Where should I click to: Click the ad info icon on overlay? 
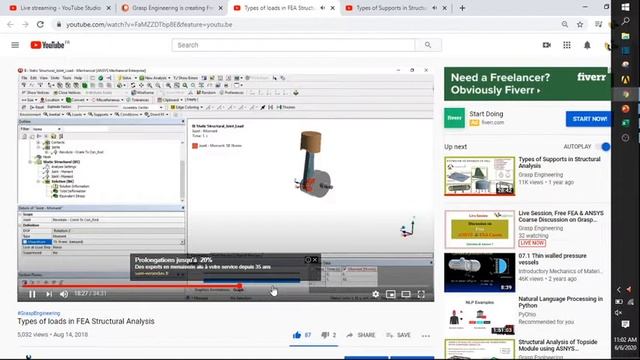pos(308,260)
